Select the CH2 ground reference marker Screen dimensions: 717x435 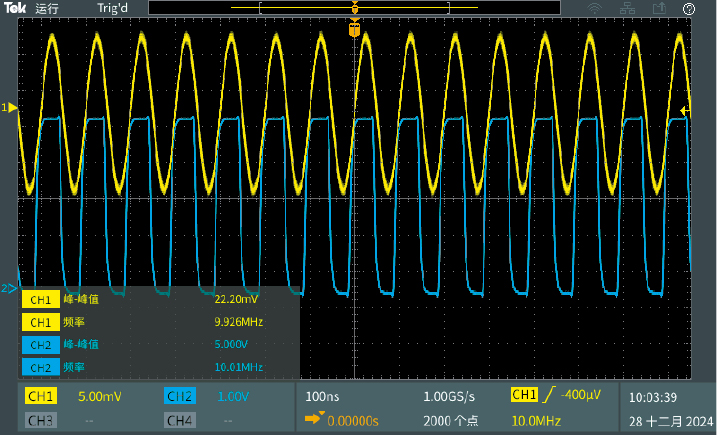tap(9, 289)
